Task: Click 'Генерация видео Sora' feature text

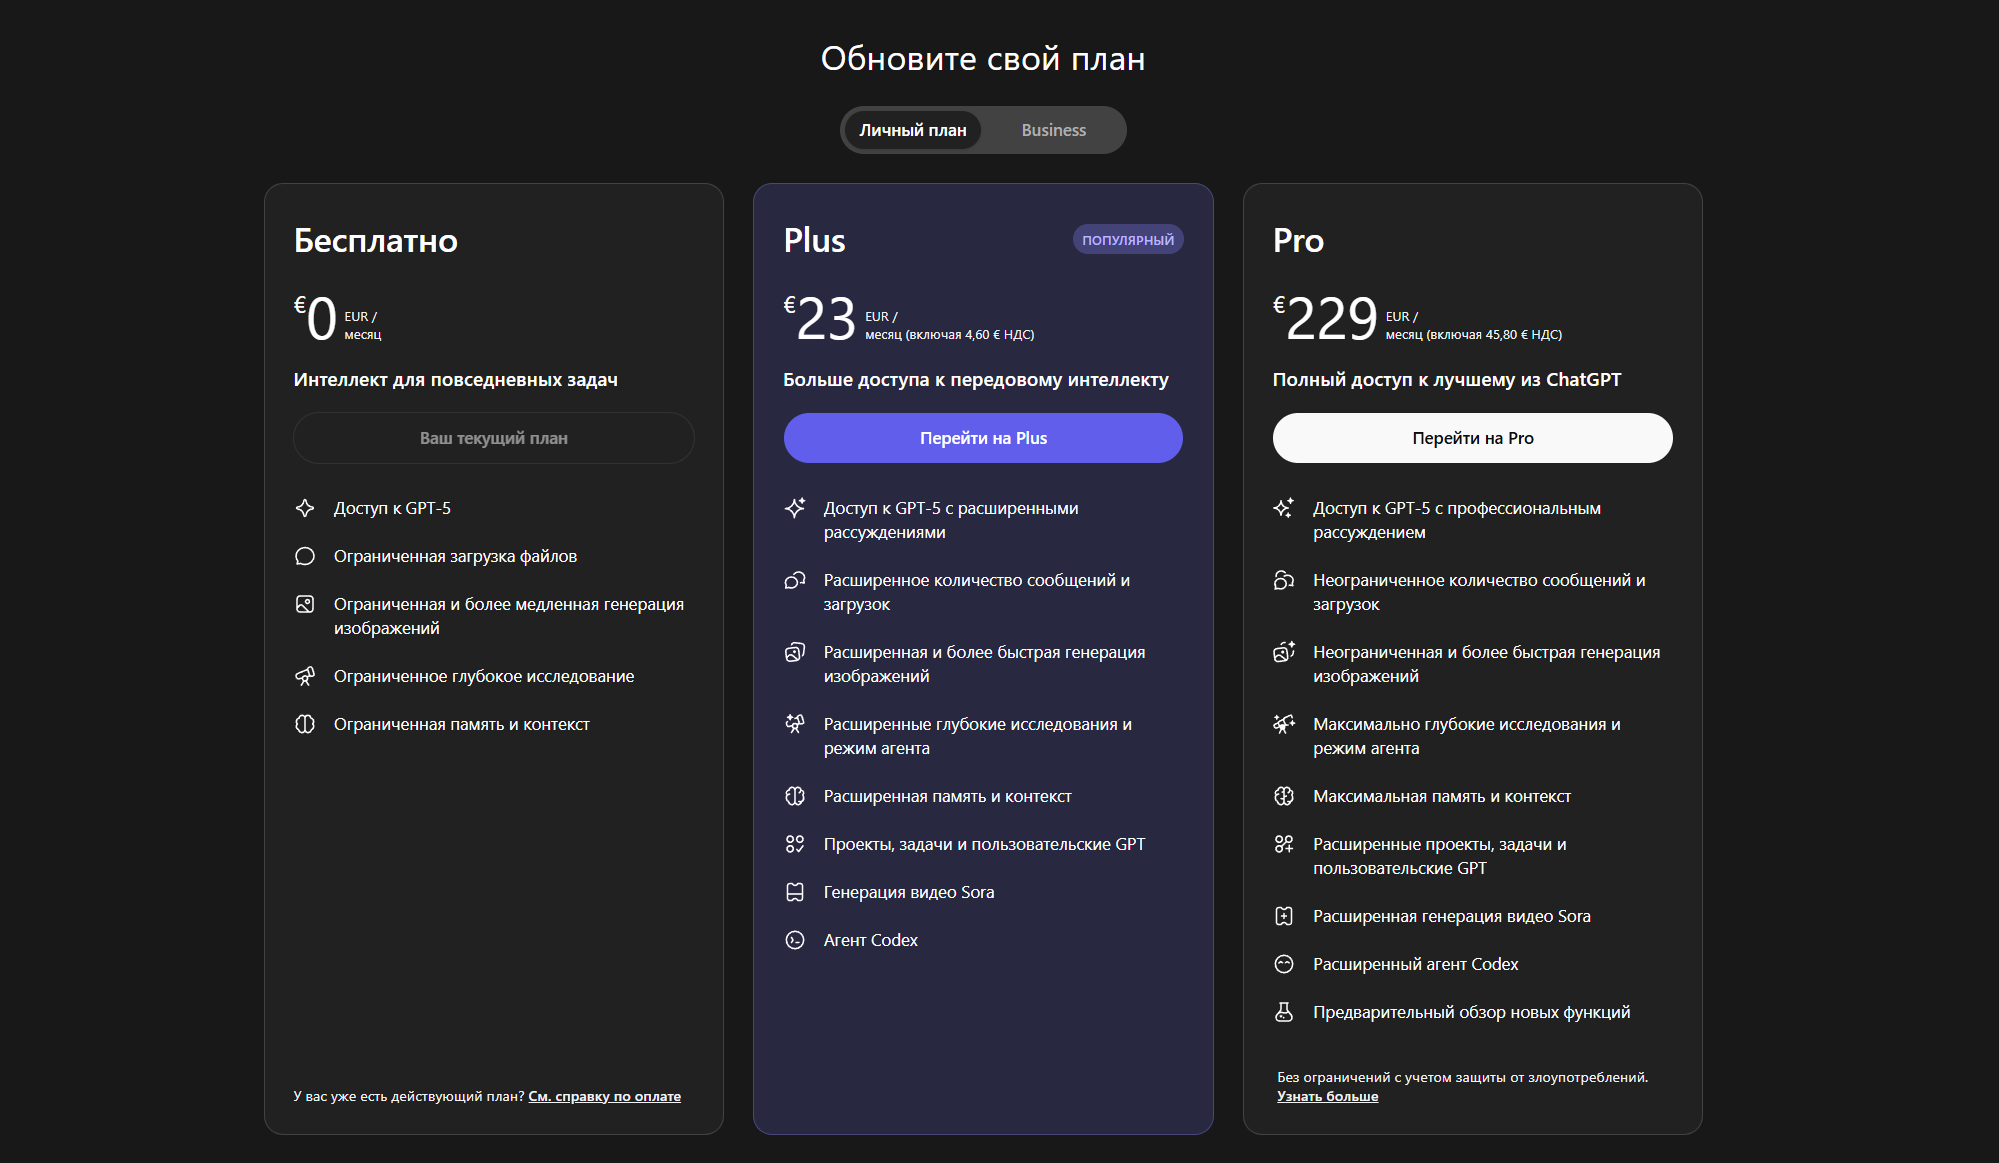Action: tap(909, 892)
